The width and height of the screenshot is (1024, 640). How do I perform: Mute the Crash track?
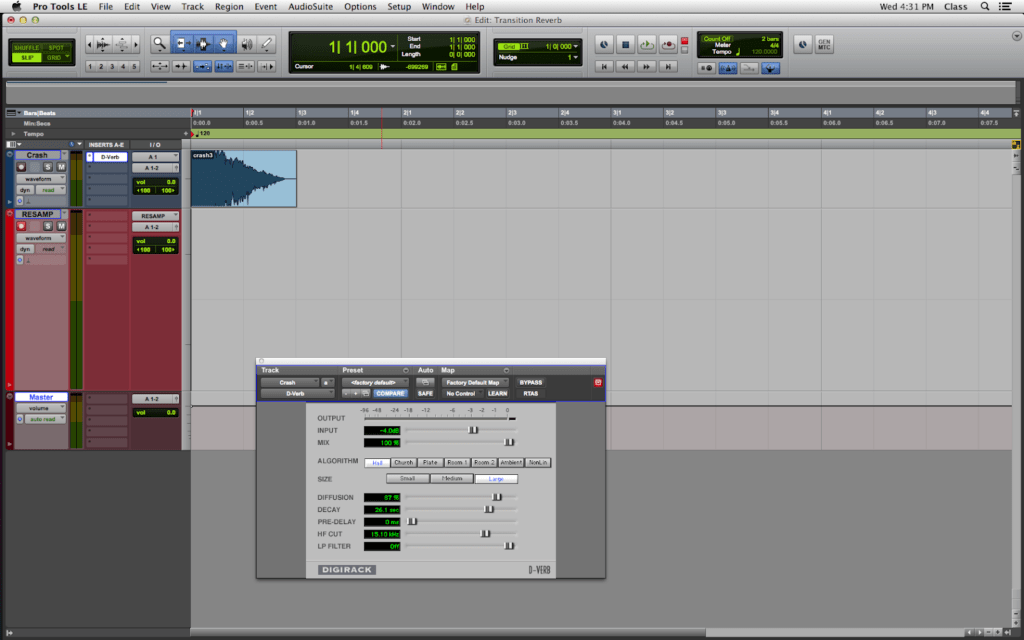[60, 167]
